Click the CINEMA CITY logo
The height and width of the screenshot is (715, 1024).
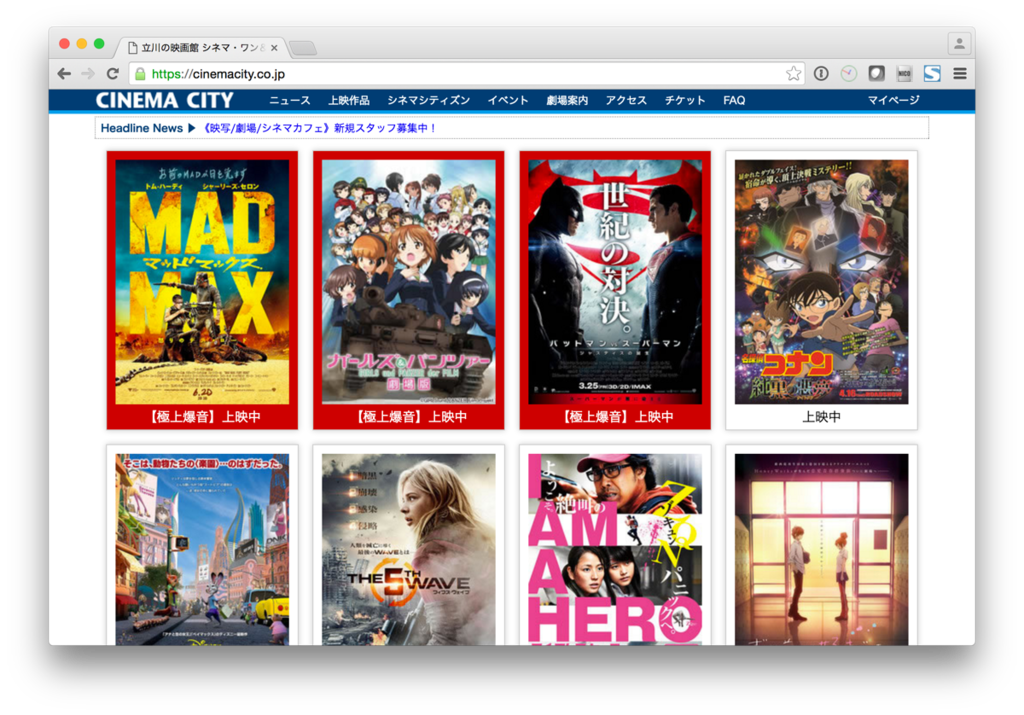165,101
